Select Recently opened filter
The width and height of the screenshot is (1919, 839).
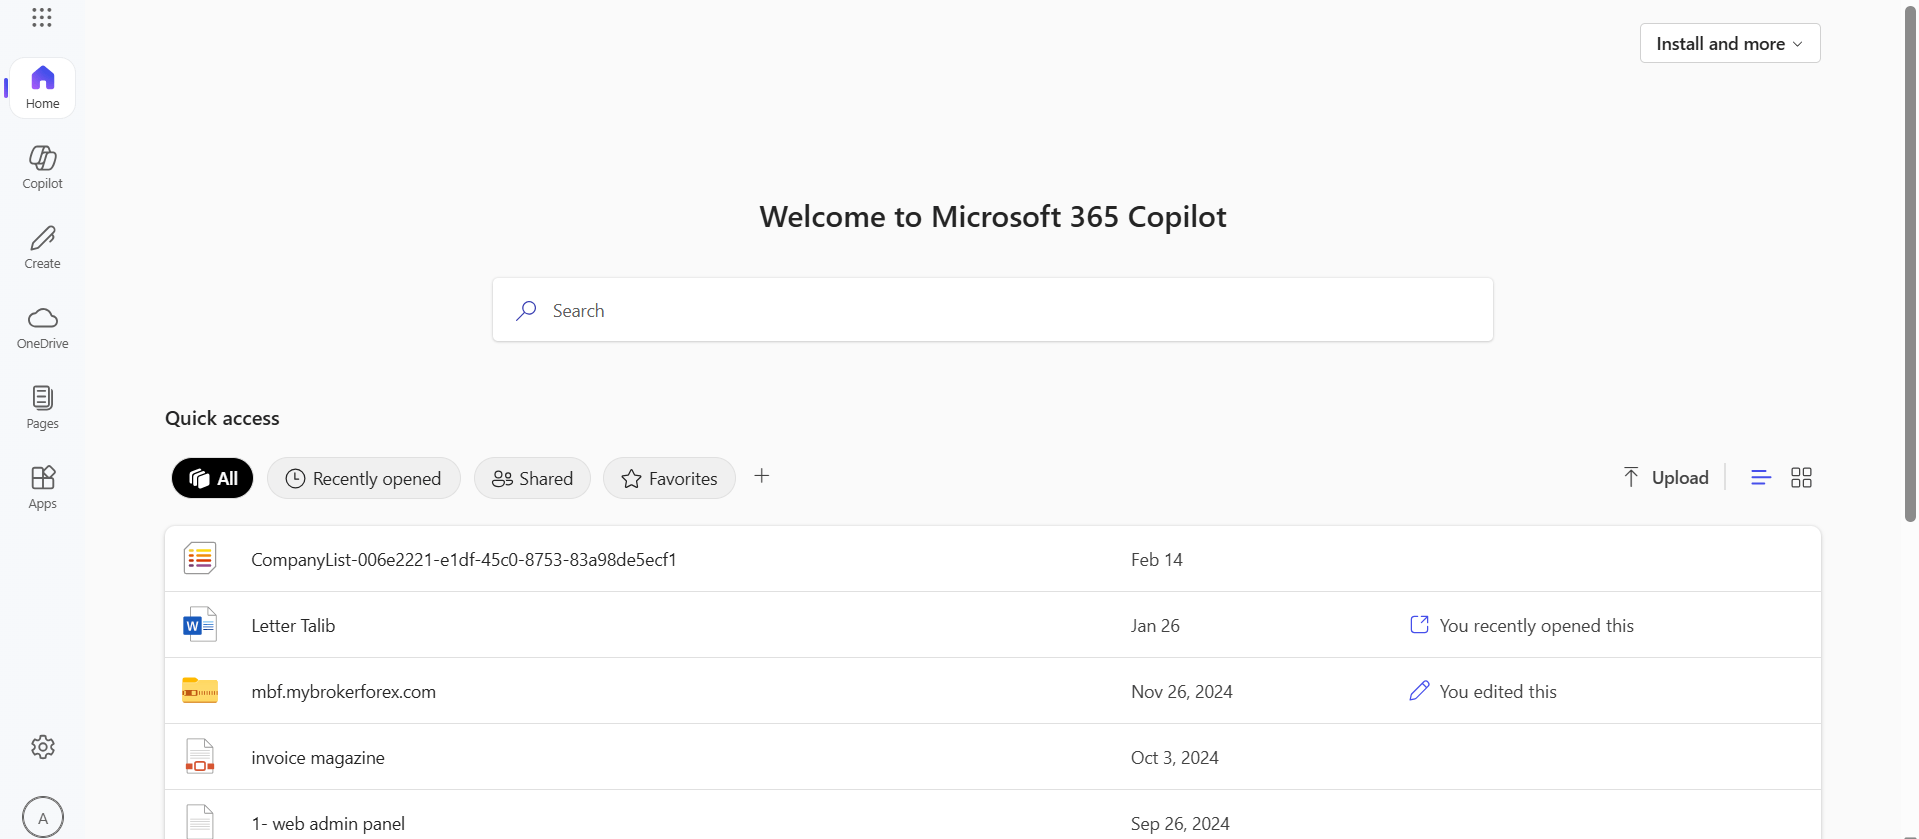(364, 478)
